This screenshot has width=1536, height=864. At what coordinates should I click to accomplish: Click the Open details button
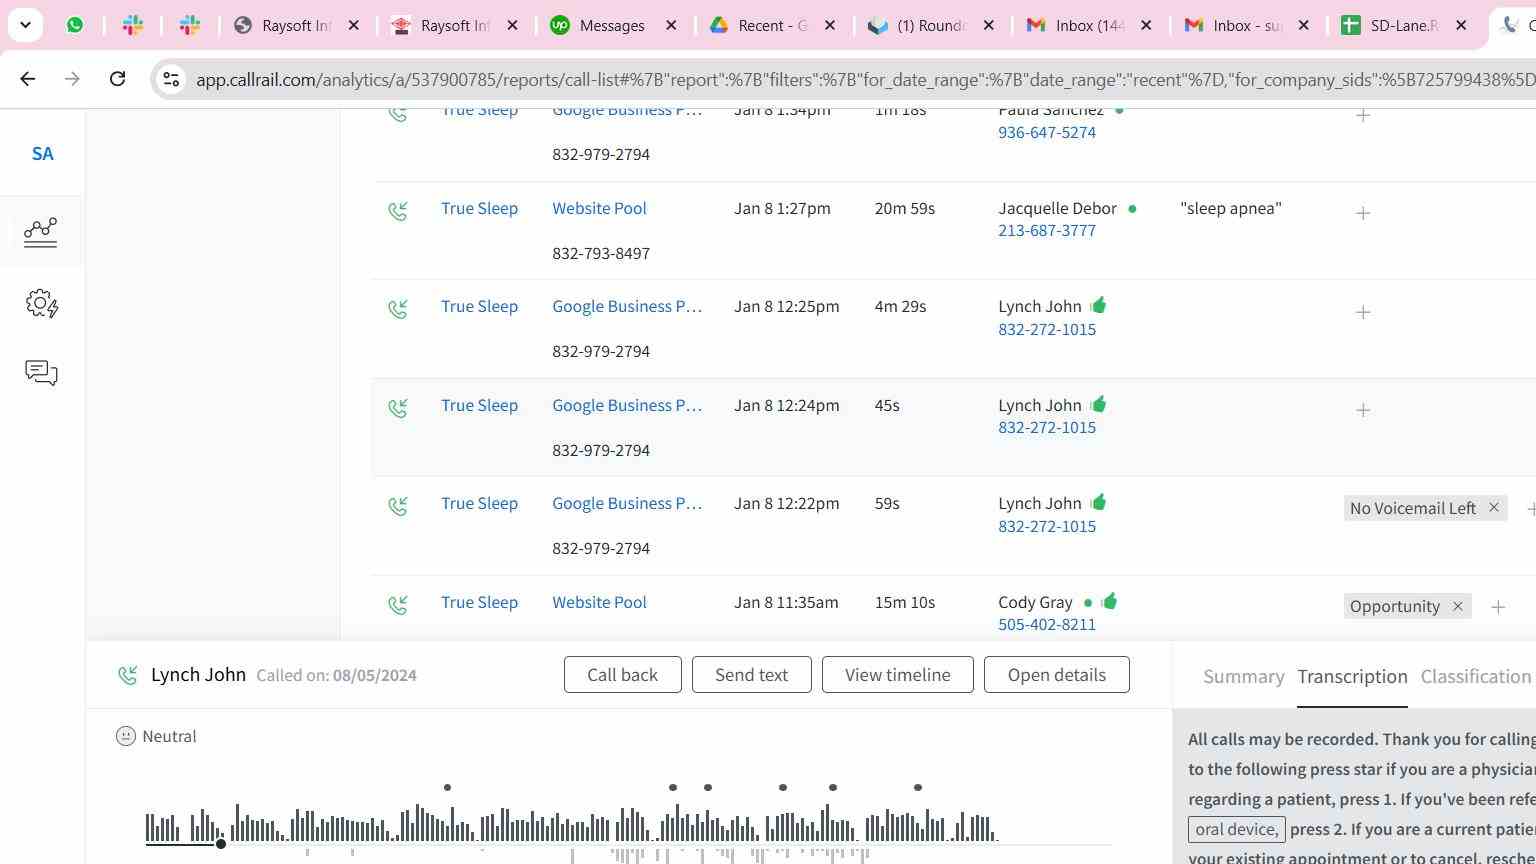[x=1056, y=675]
